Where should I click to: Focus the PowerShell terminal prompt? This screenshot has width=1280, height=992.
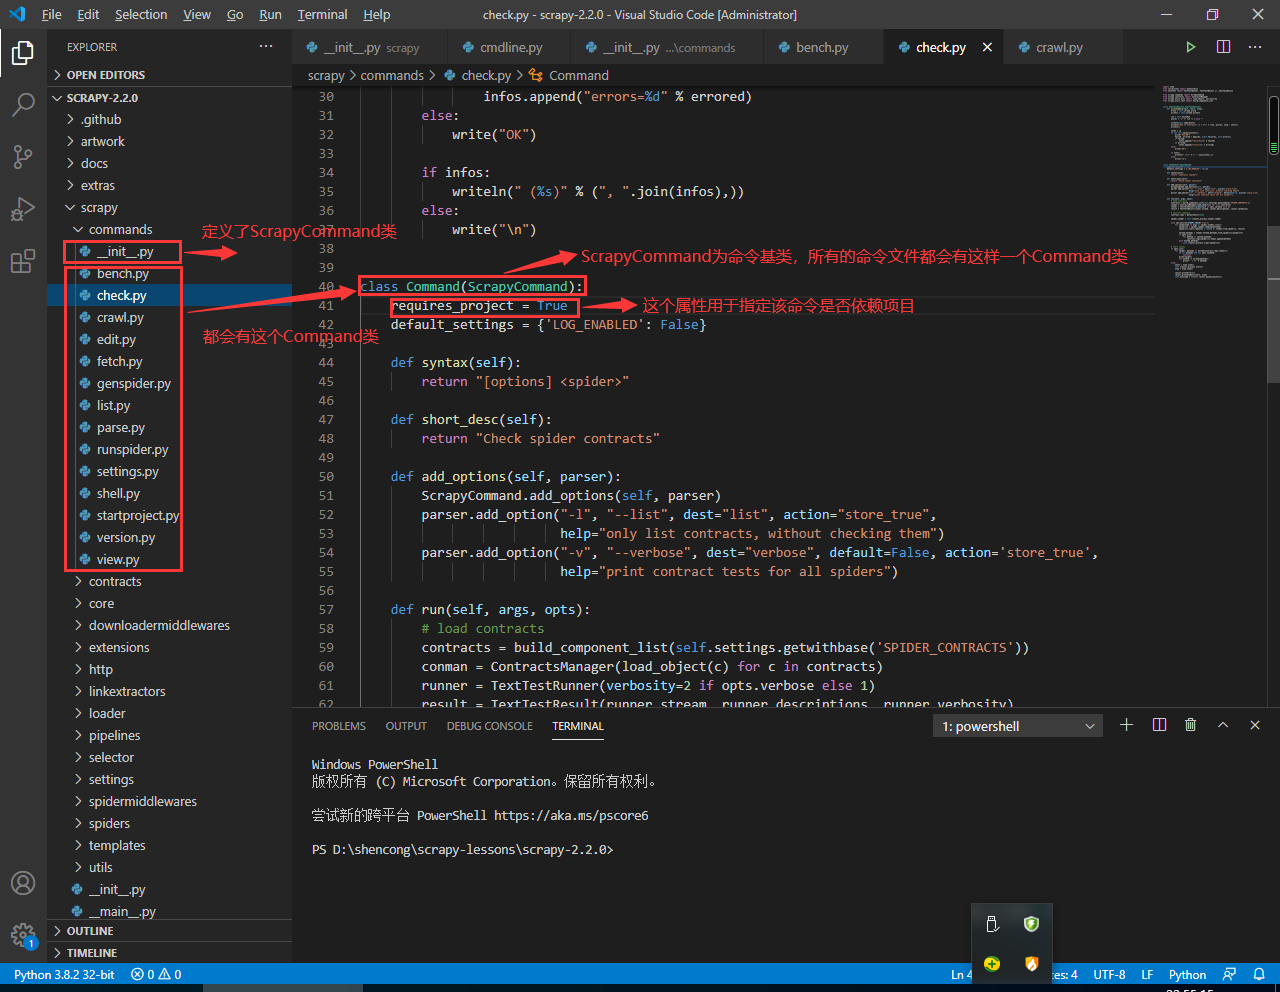[463, 849]
